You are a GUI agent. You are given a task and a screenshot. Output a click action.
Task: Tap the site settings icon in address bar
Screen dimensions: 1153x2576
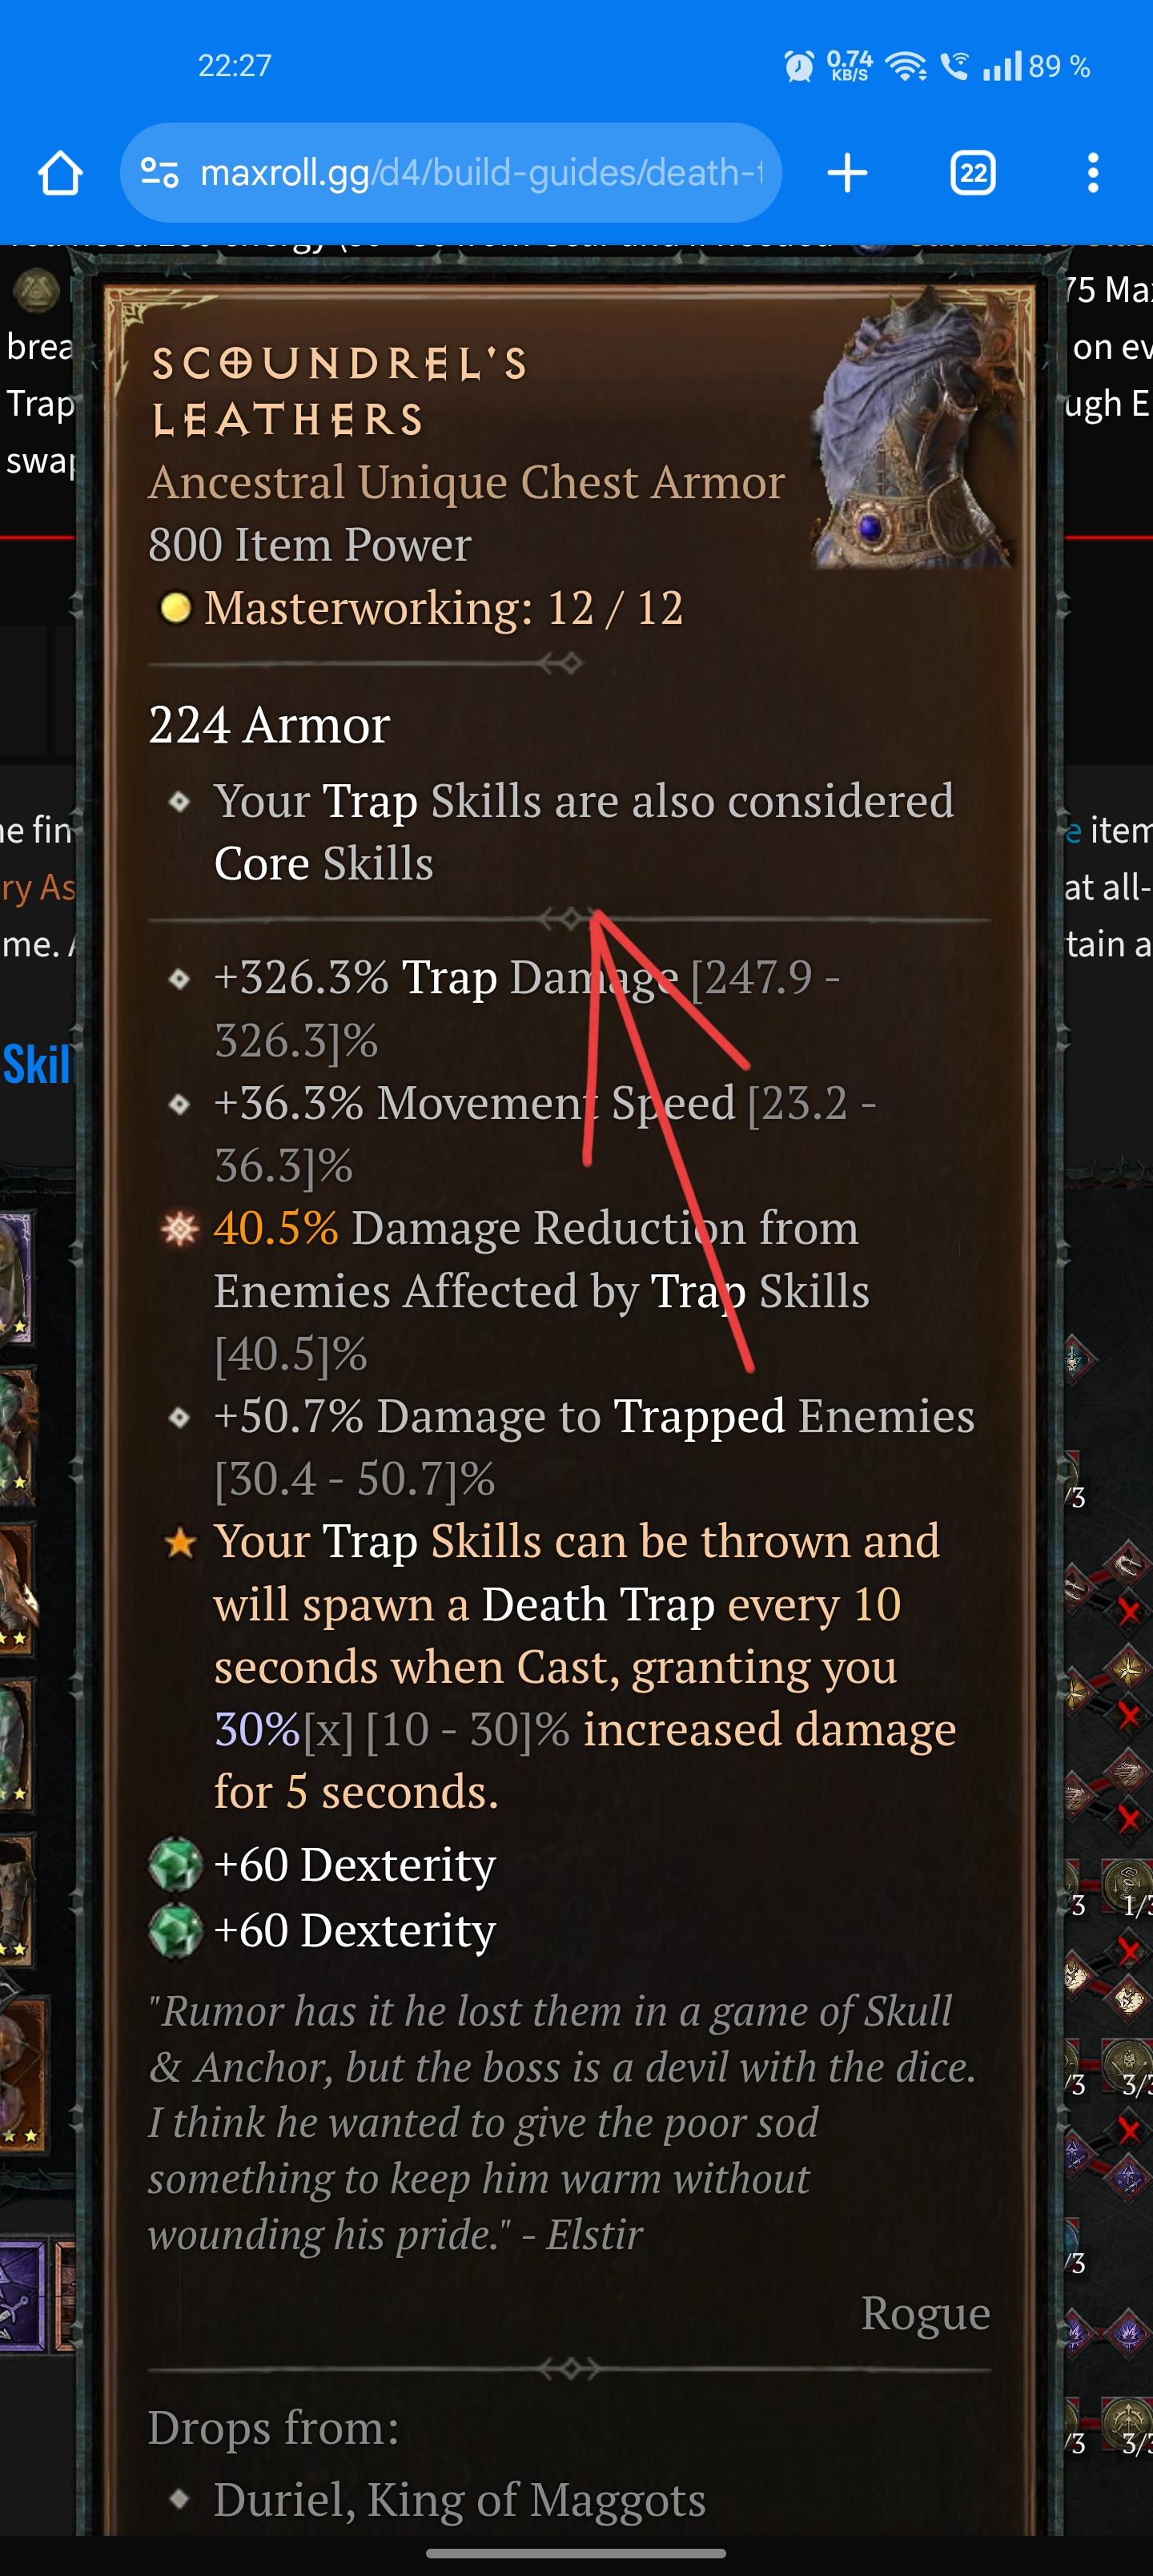click(159, 173)
